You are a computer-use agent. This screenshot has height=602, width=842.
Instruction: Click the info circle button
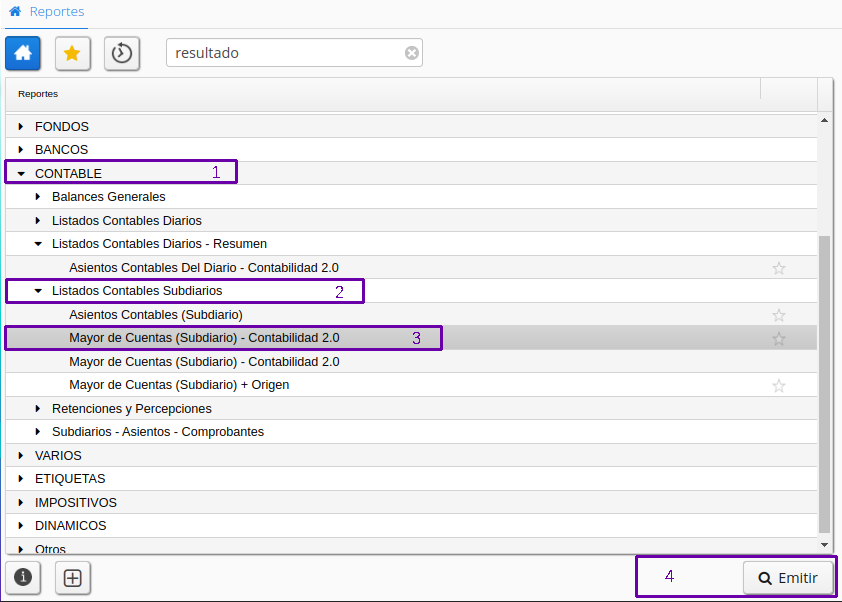click(x=23, y=578)
